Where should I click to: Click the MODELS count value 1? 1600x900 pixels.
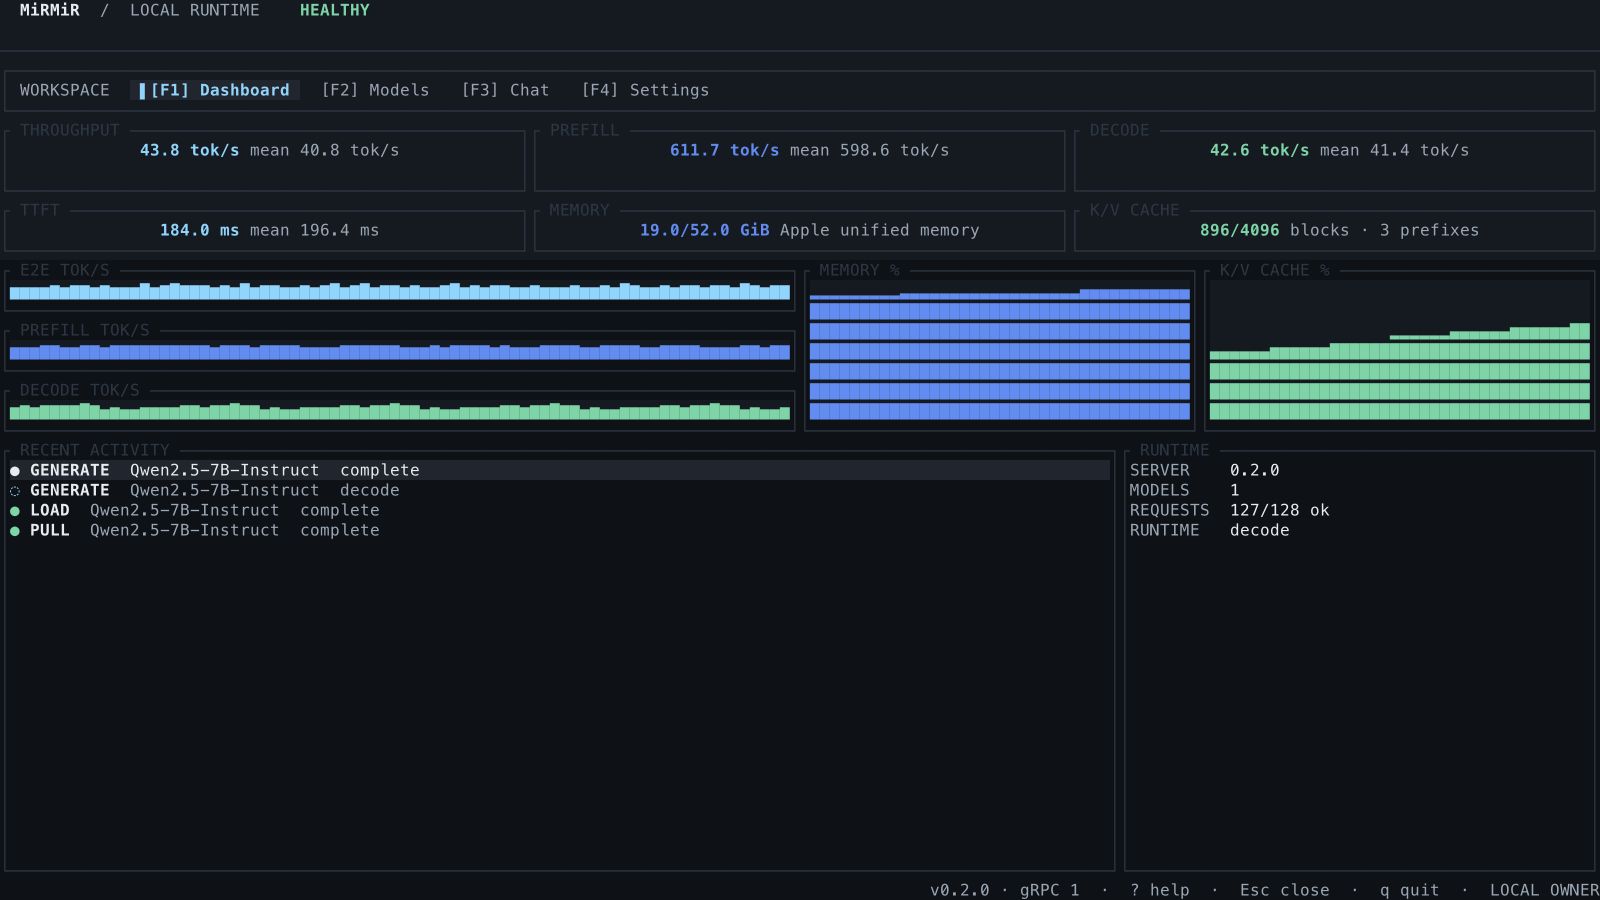[1235, 490]
